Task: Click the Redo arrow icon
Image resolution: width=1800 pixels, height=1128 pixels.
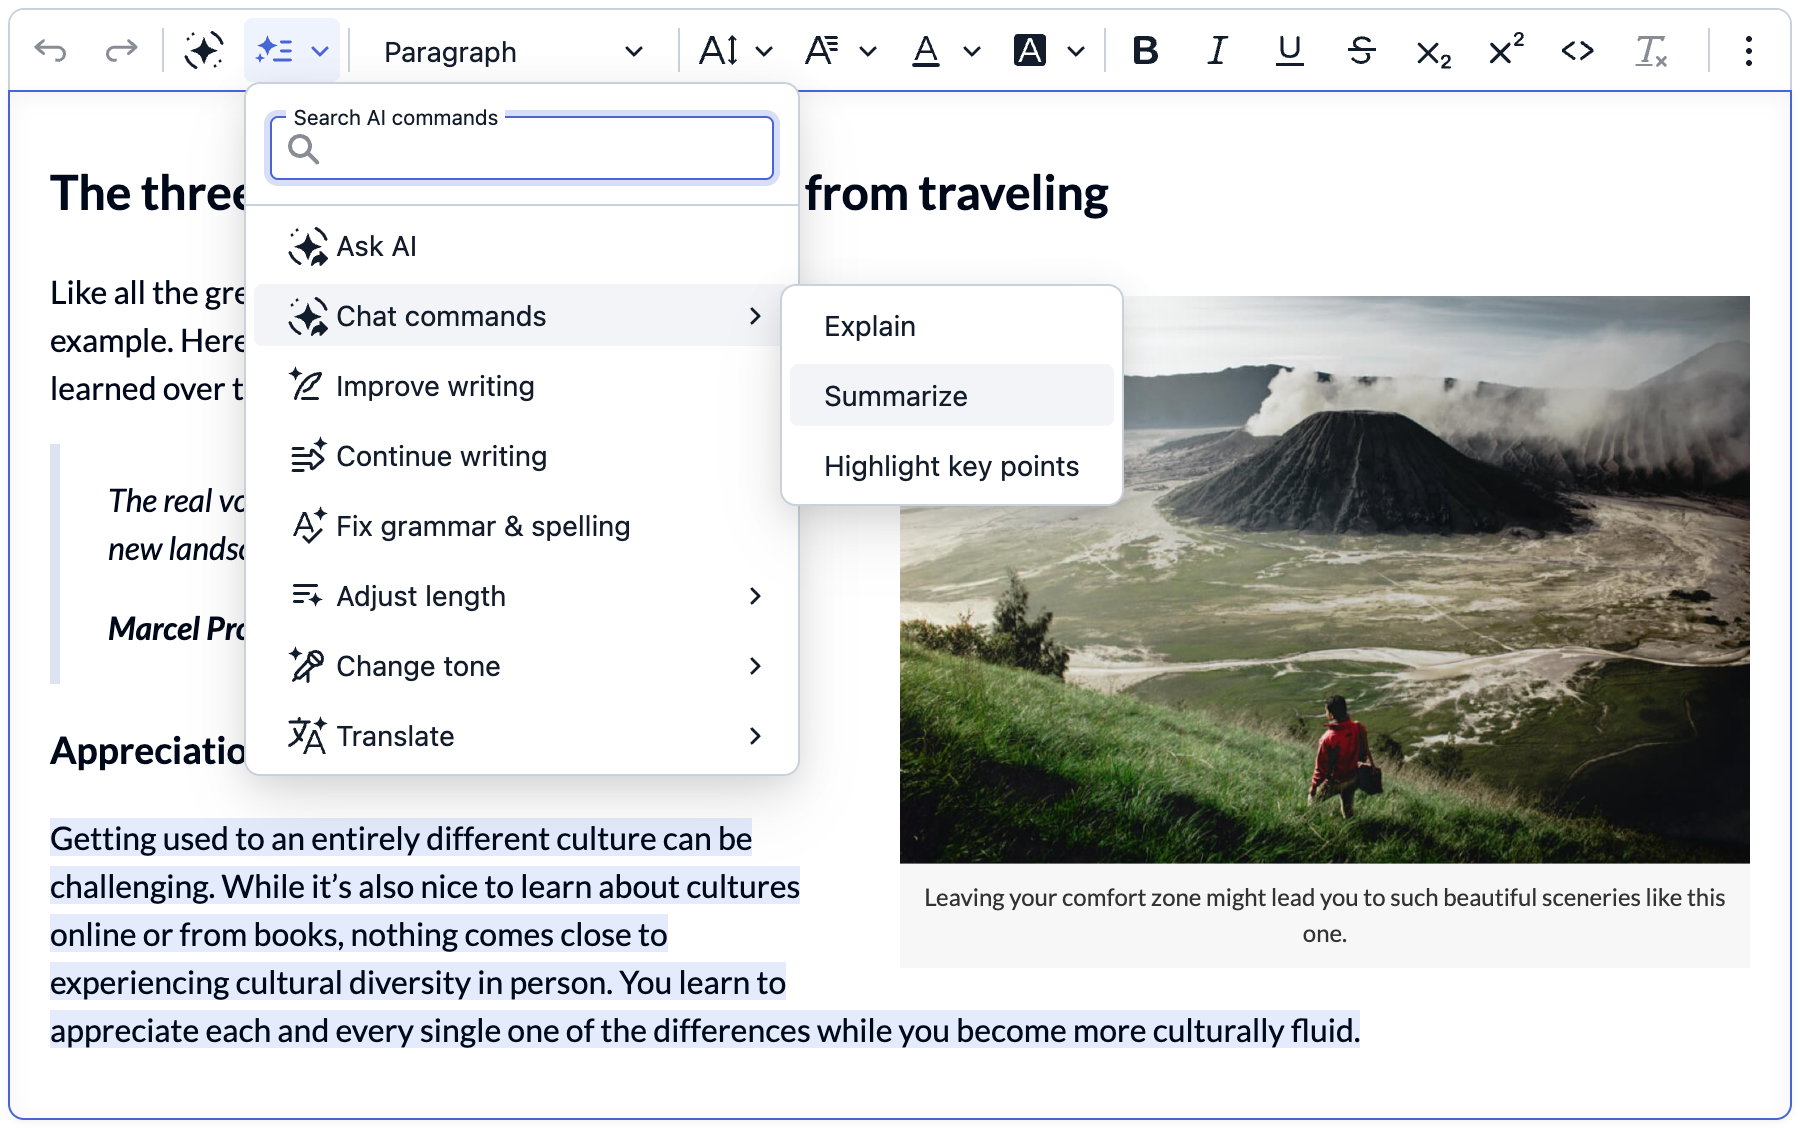Action: coord(121,50)
